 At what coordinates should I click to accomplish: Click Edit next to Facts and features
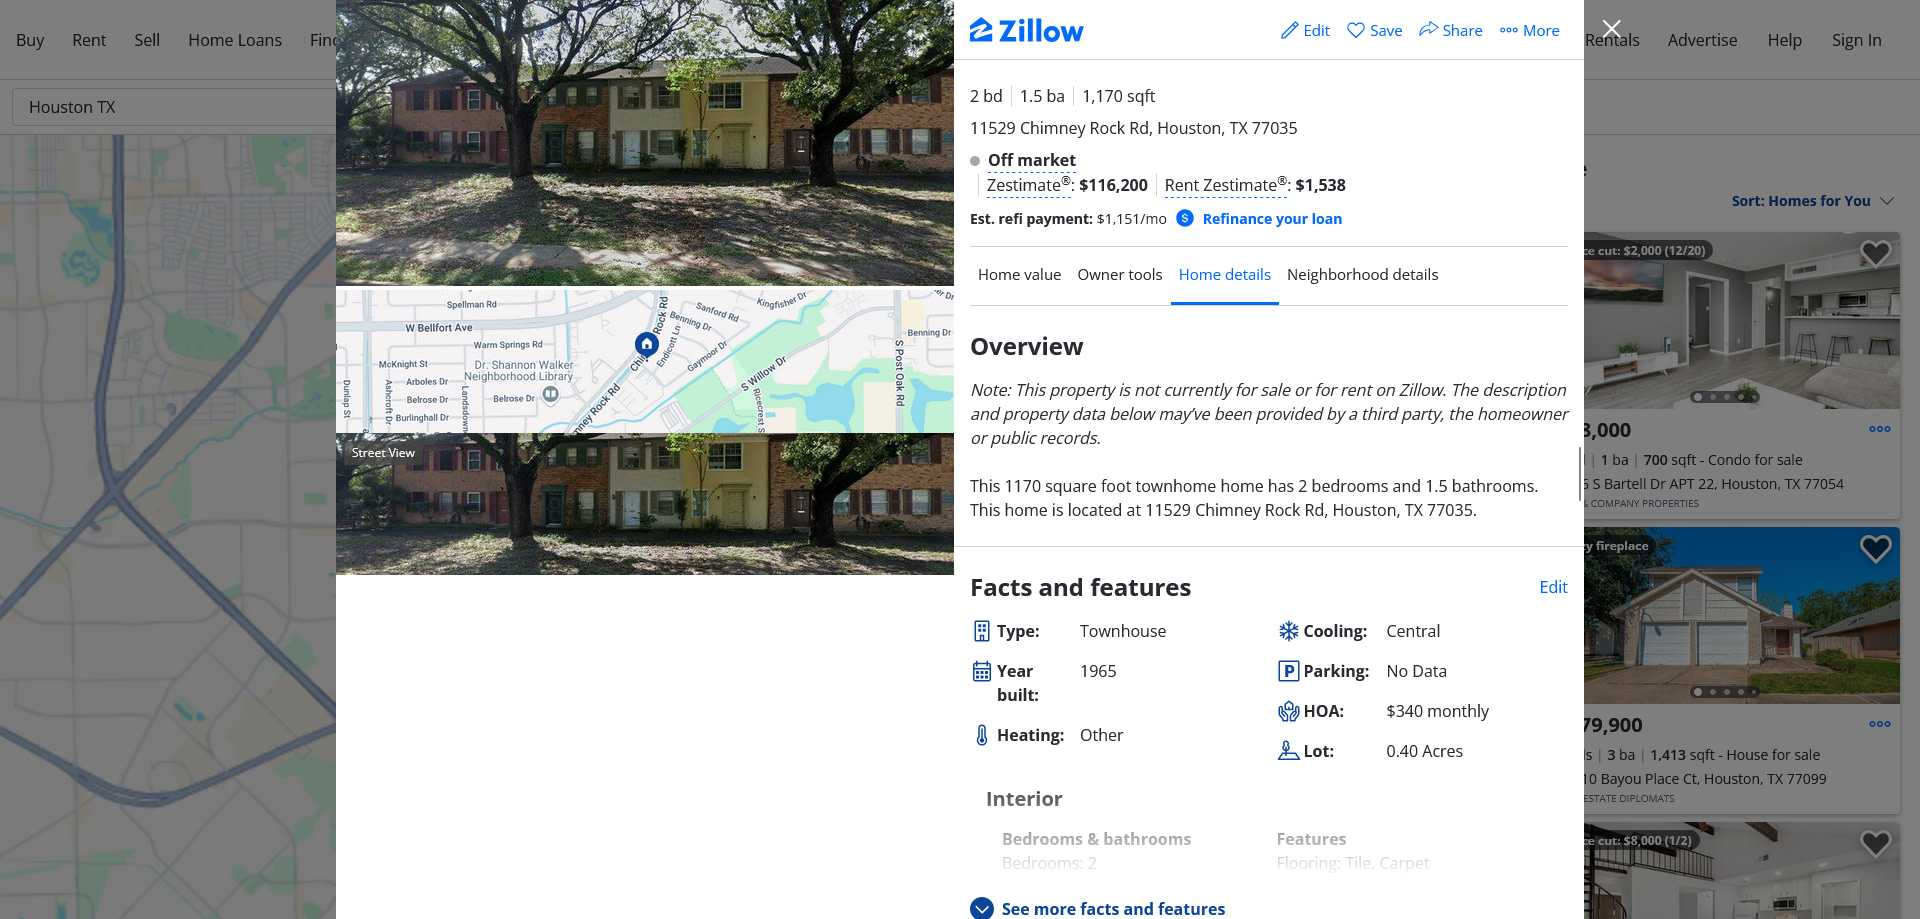1553,587
